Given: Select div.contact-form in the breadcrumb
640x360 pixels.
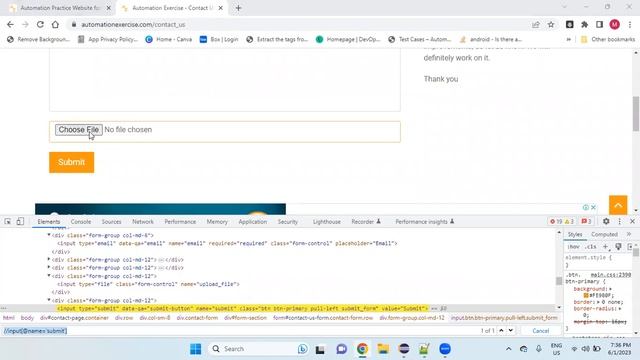Looking at the screenshot, I should pyautogui.click(x=197, y=318).
